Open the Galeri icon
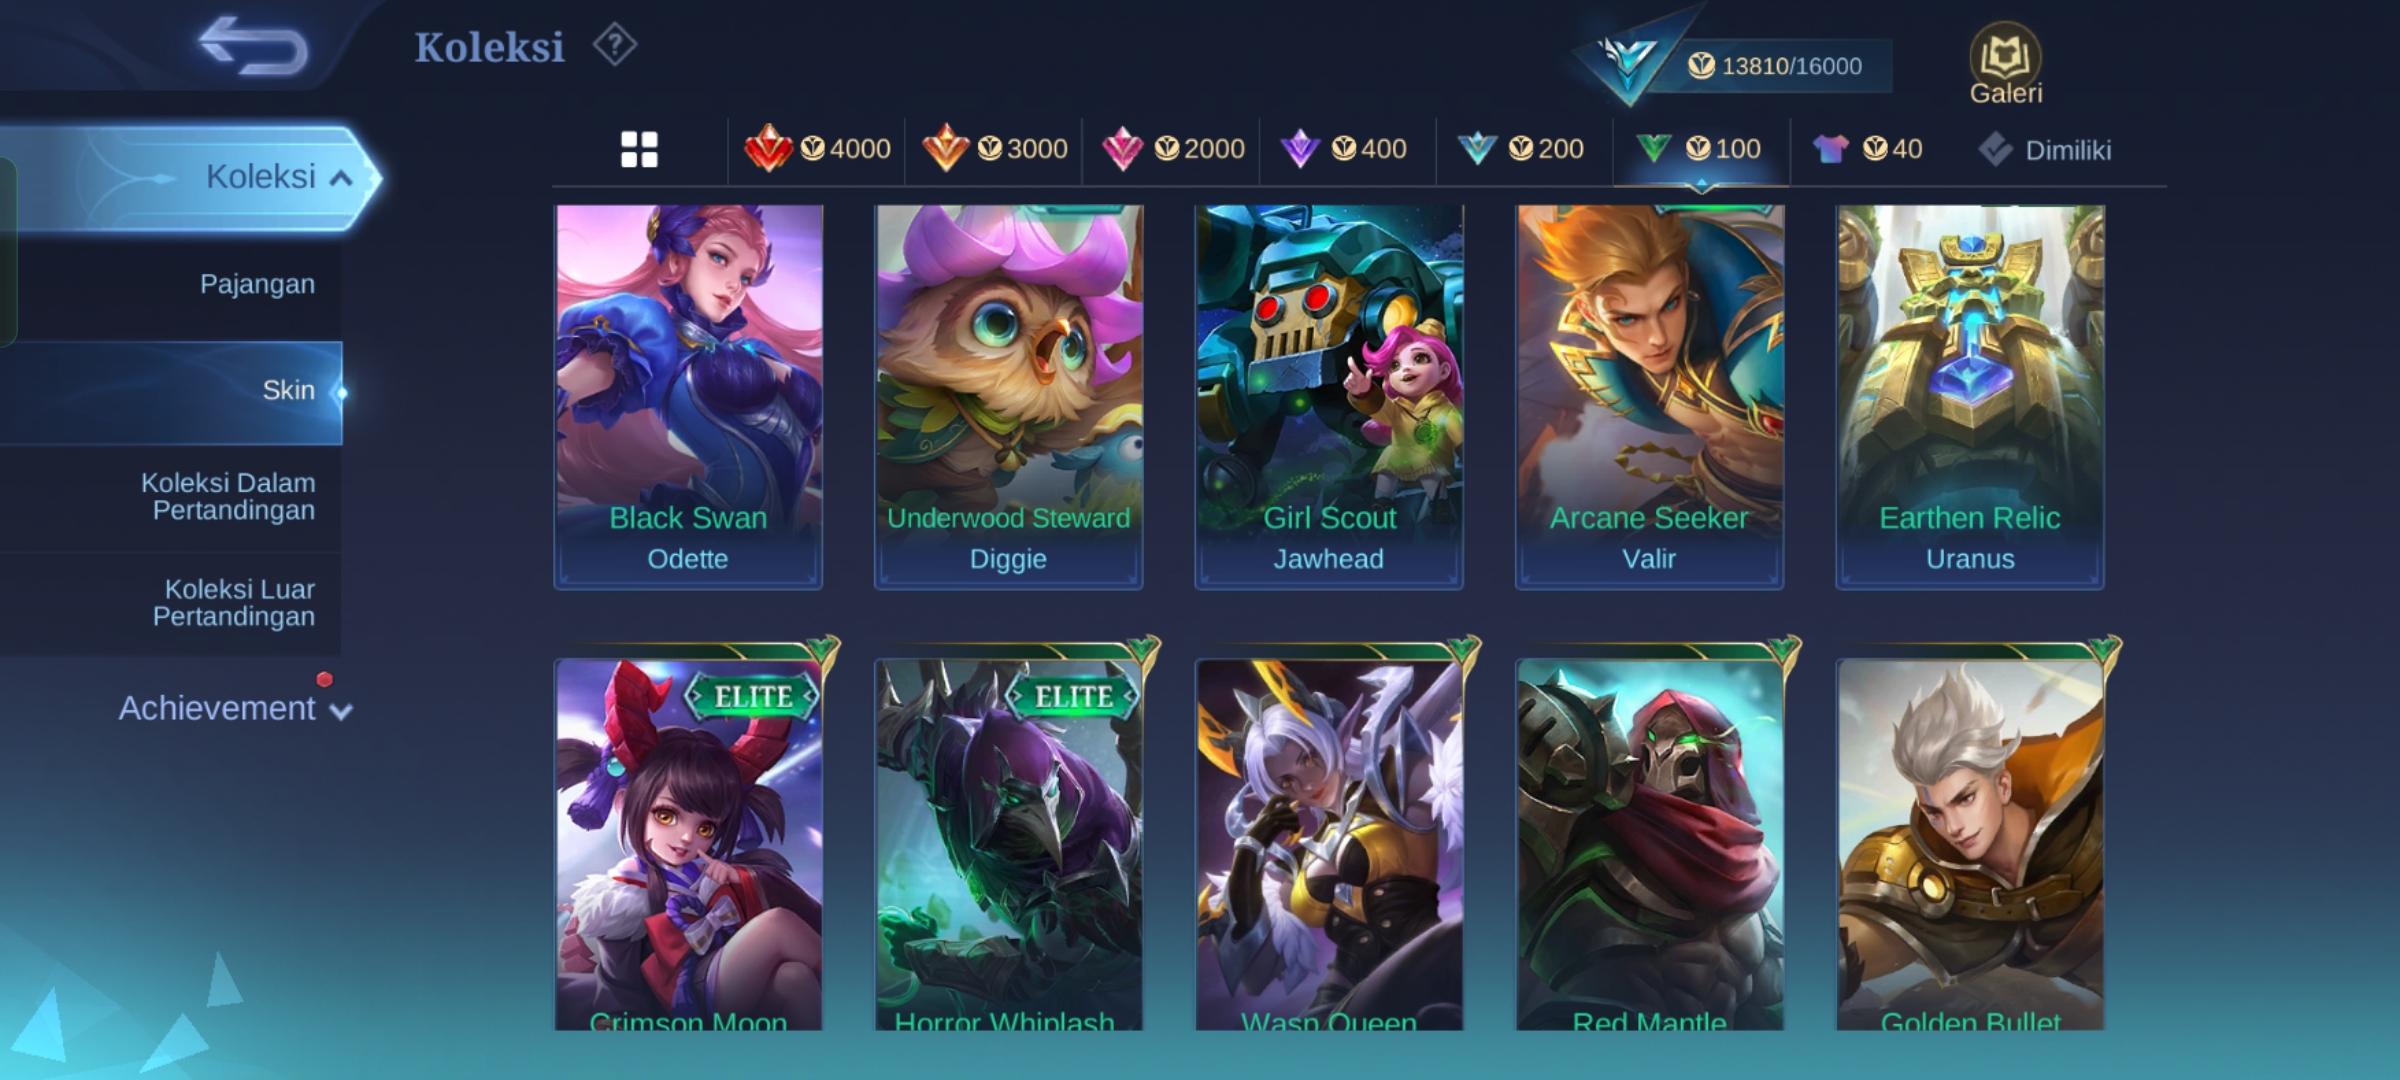This screenshot has width=2400, height=1080. click(x=2005, y=64)
